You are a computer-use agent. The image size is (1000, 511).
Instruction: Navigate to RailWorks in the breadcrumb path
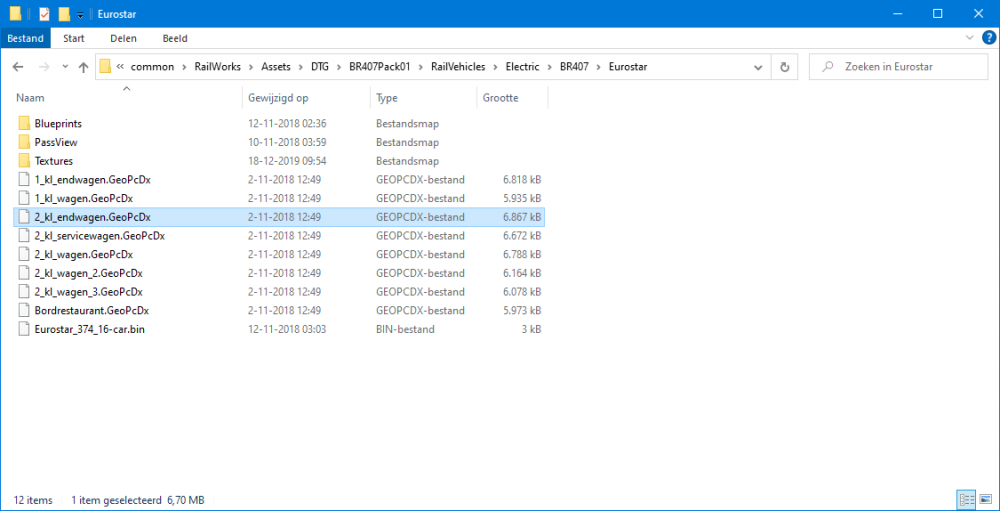point(217,67)
